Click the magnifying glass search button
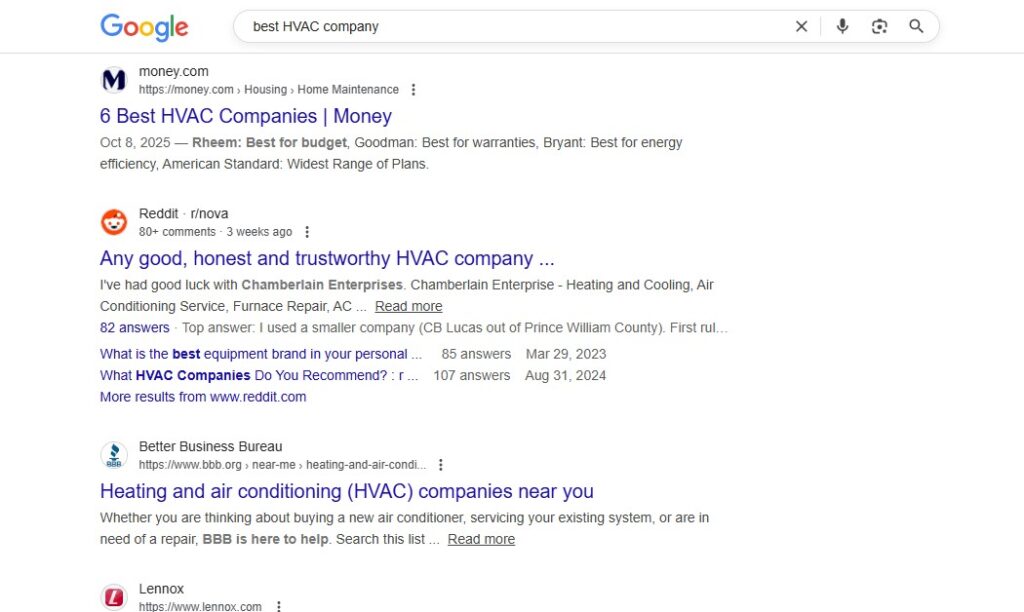Image resolution: width=1024 pixels, height=612 pixels. pyautogui.click(x=916, y=26)
